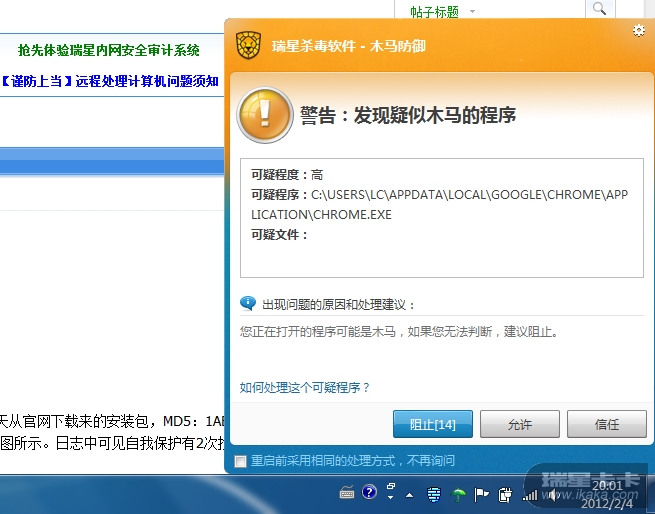Click the 警告：发现疑似木马的程序 heading

408,115
